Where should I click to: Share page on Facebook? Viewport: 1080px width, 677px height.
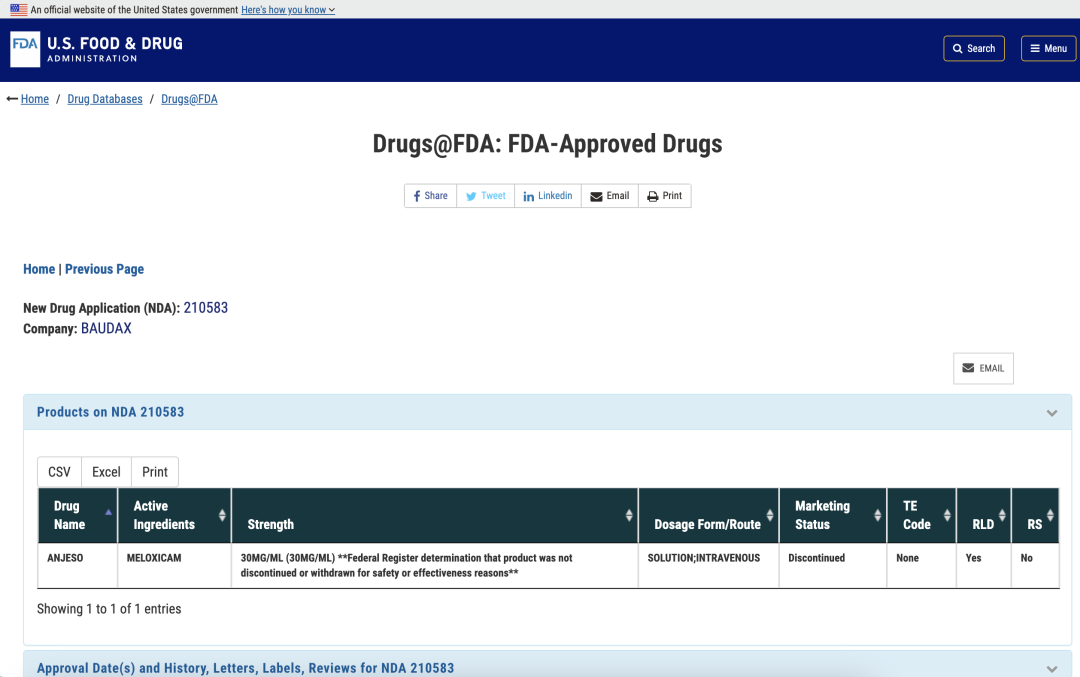click(430, 196)
